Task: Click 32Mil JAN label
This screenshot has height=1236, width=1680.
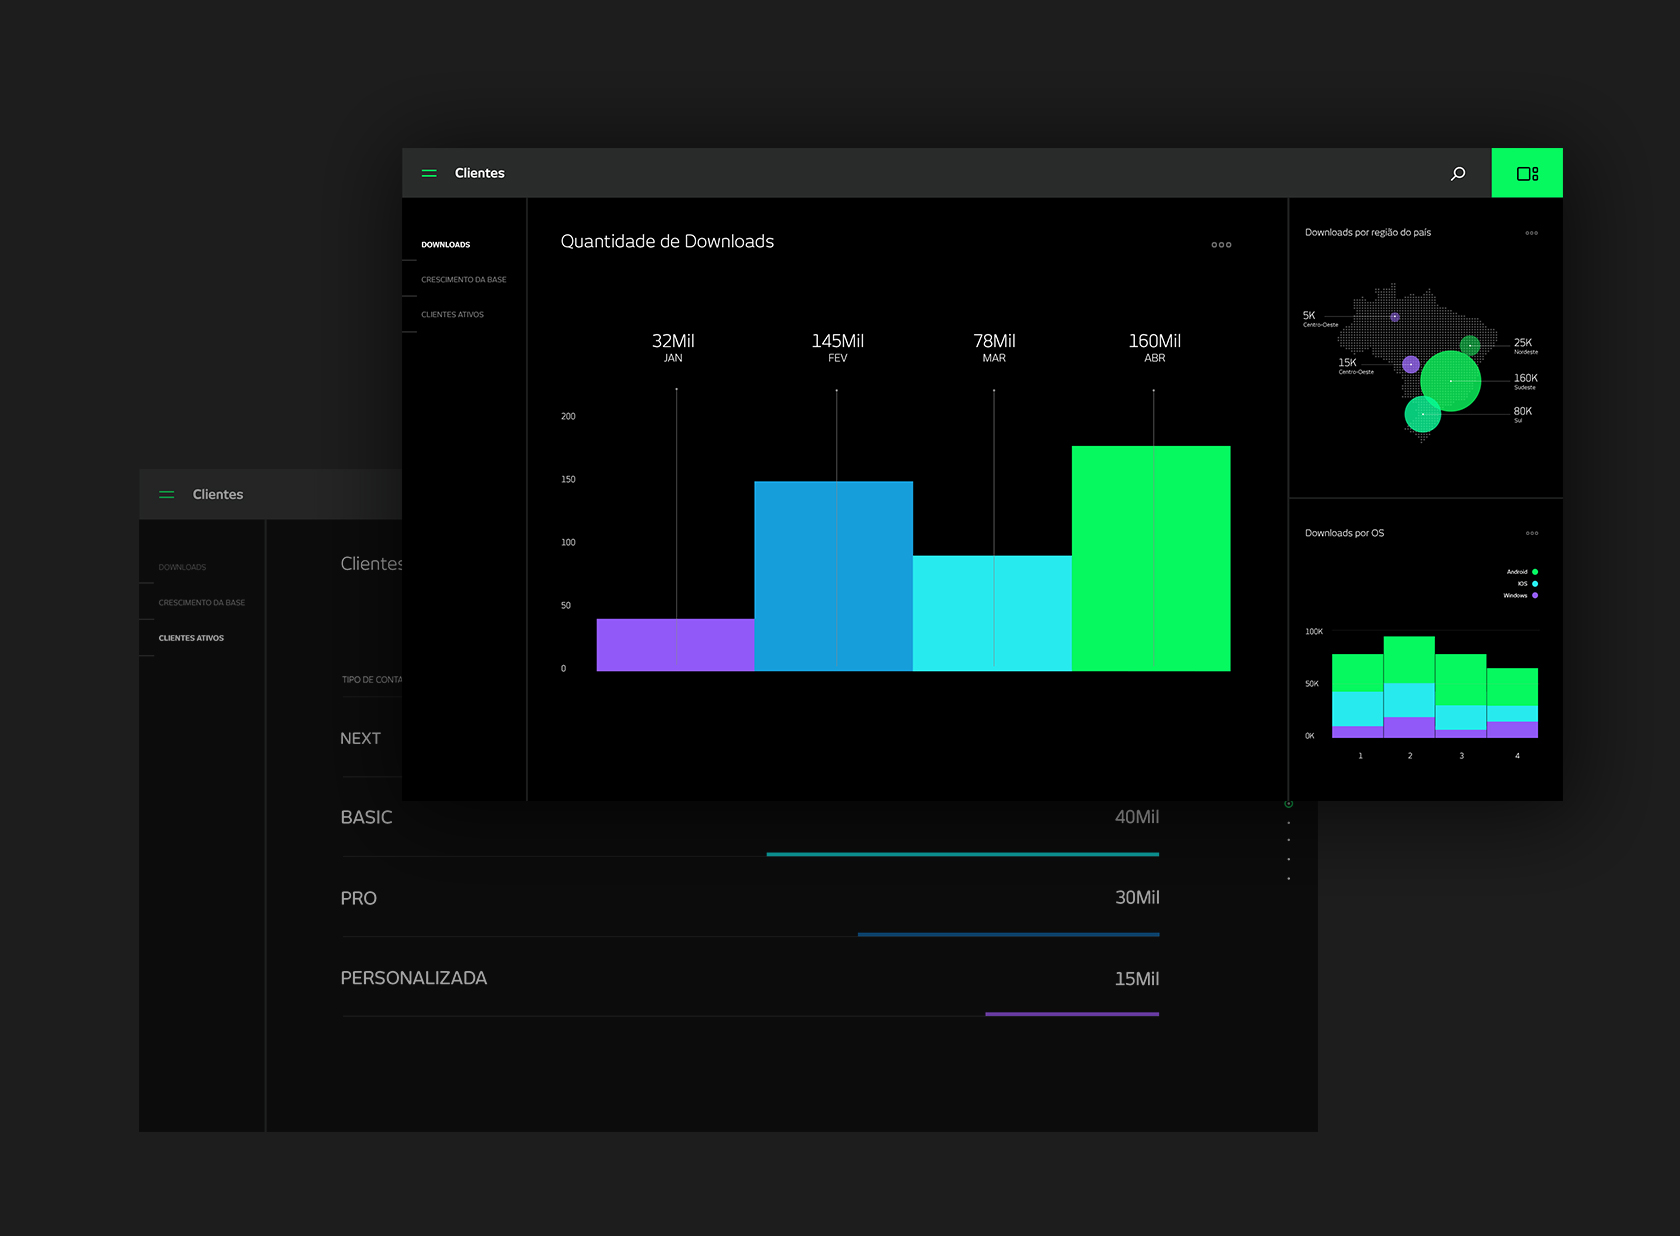Action: 673,347
